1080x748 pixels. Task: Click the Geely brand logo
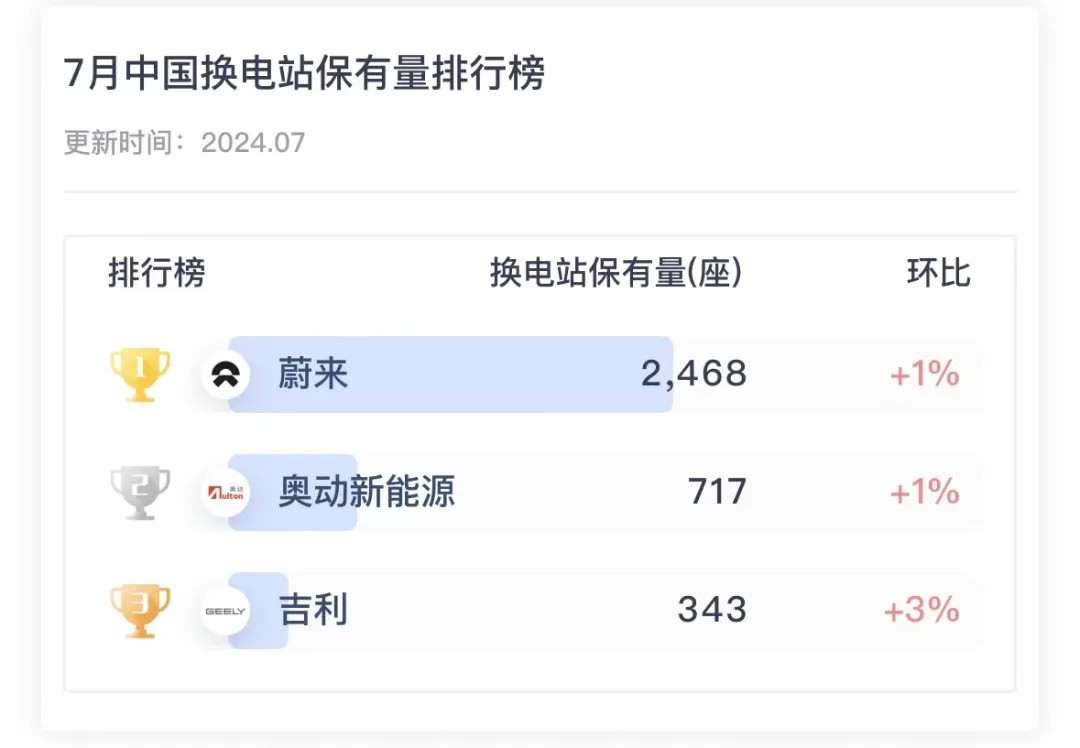(225, 611)
